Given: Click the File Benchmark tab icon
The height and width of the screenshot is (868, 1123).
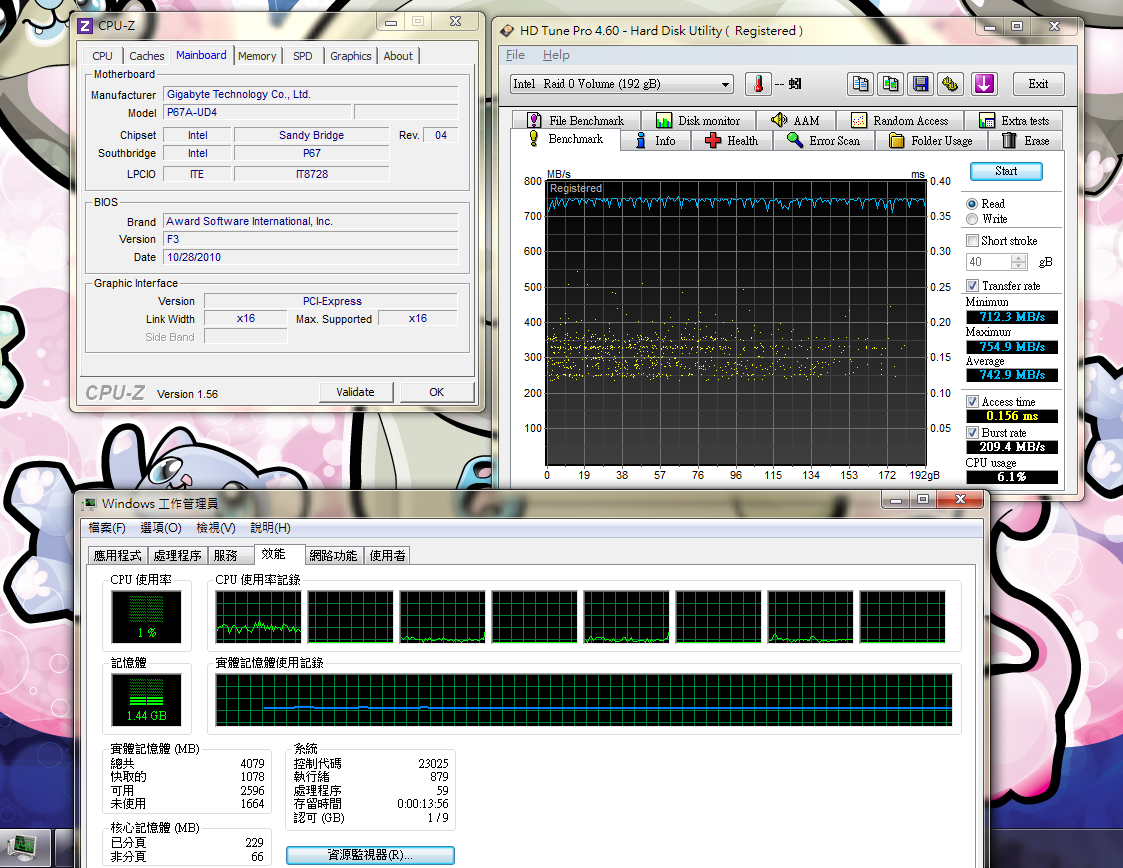Looking at the screenshot, I should (x=534, y=120).
